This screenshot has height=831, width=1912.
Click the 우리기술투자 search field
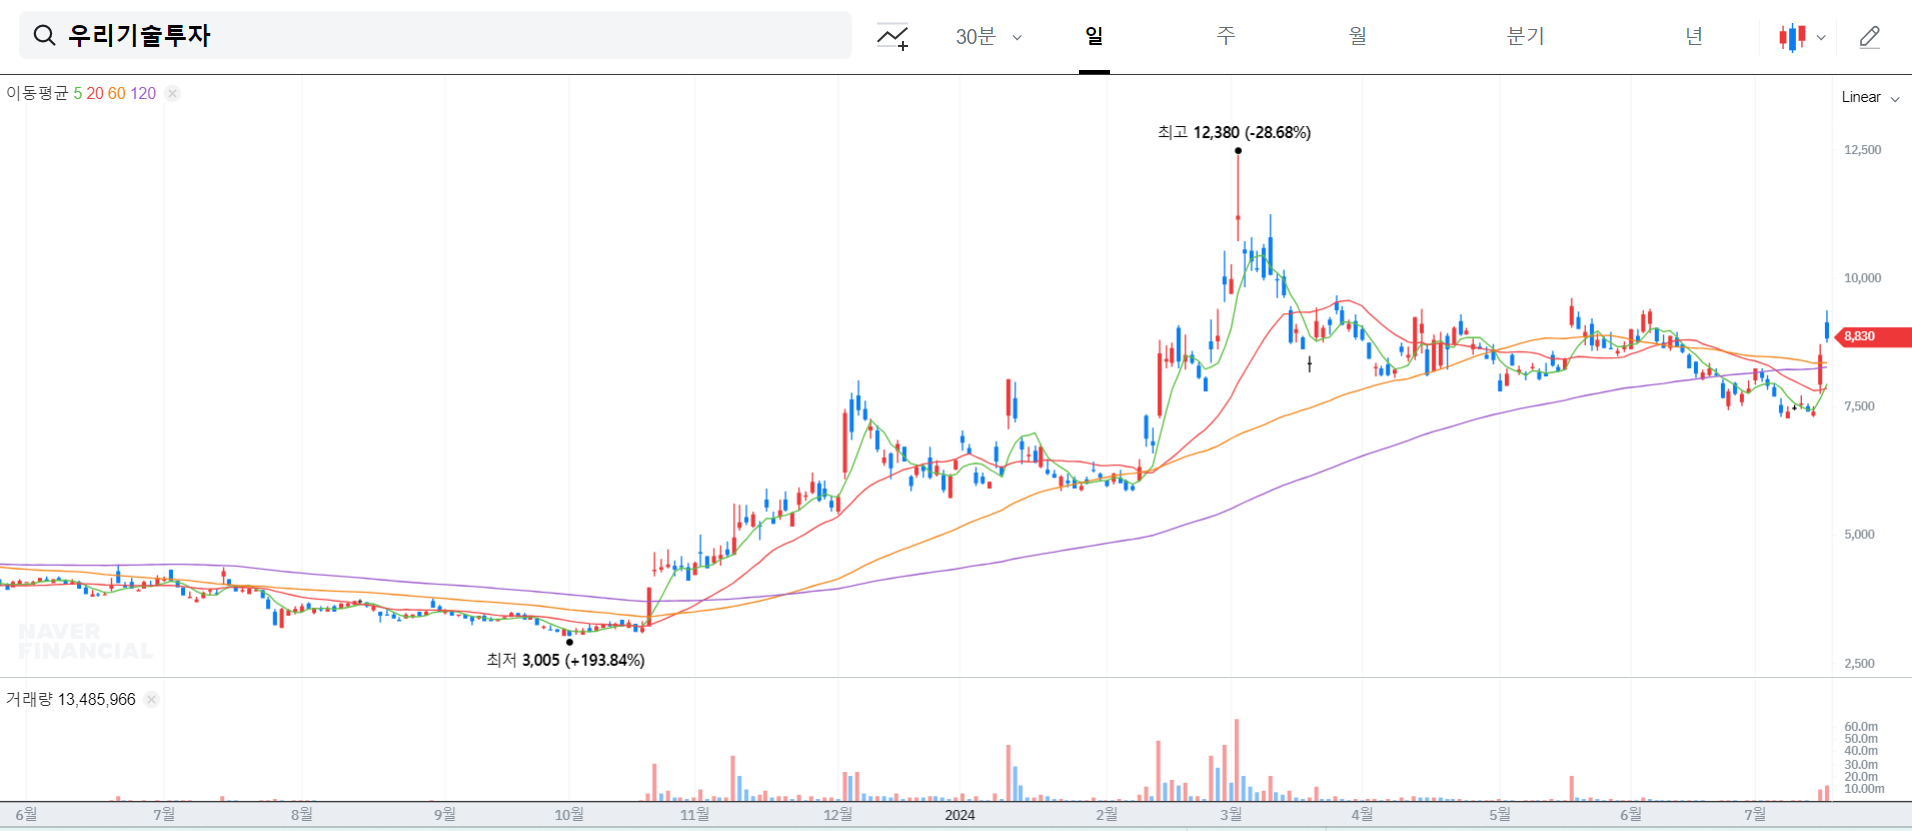(436, 36)
